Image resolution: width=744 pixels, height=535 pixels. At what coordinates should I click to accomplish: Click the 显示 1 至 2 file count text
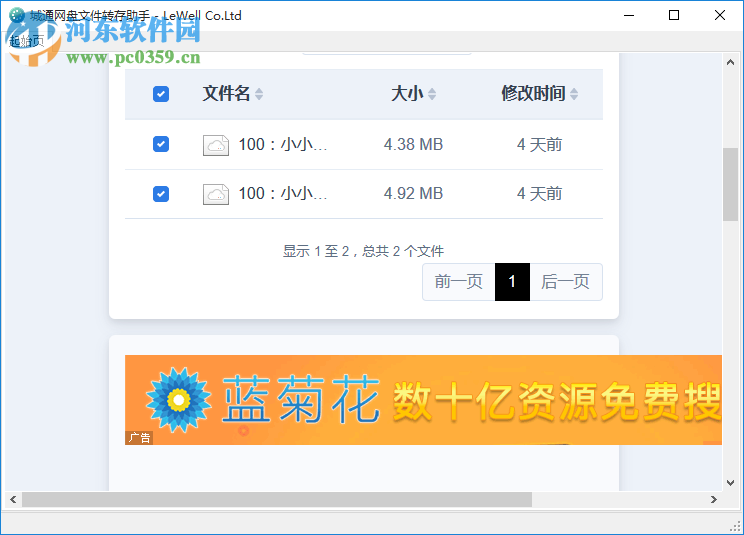363,251
